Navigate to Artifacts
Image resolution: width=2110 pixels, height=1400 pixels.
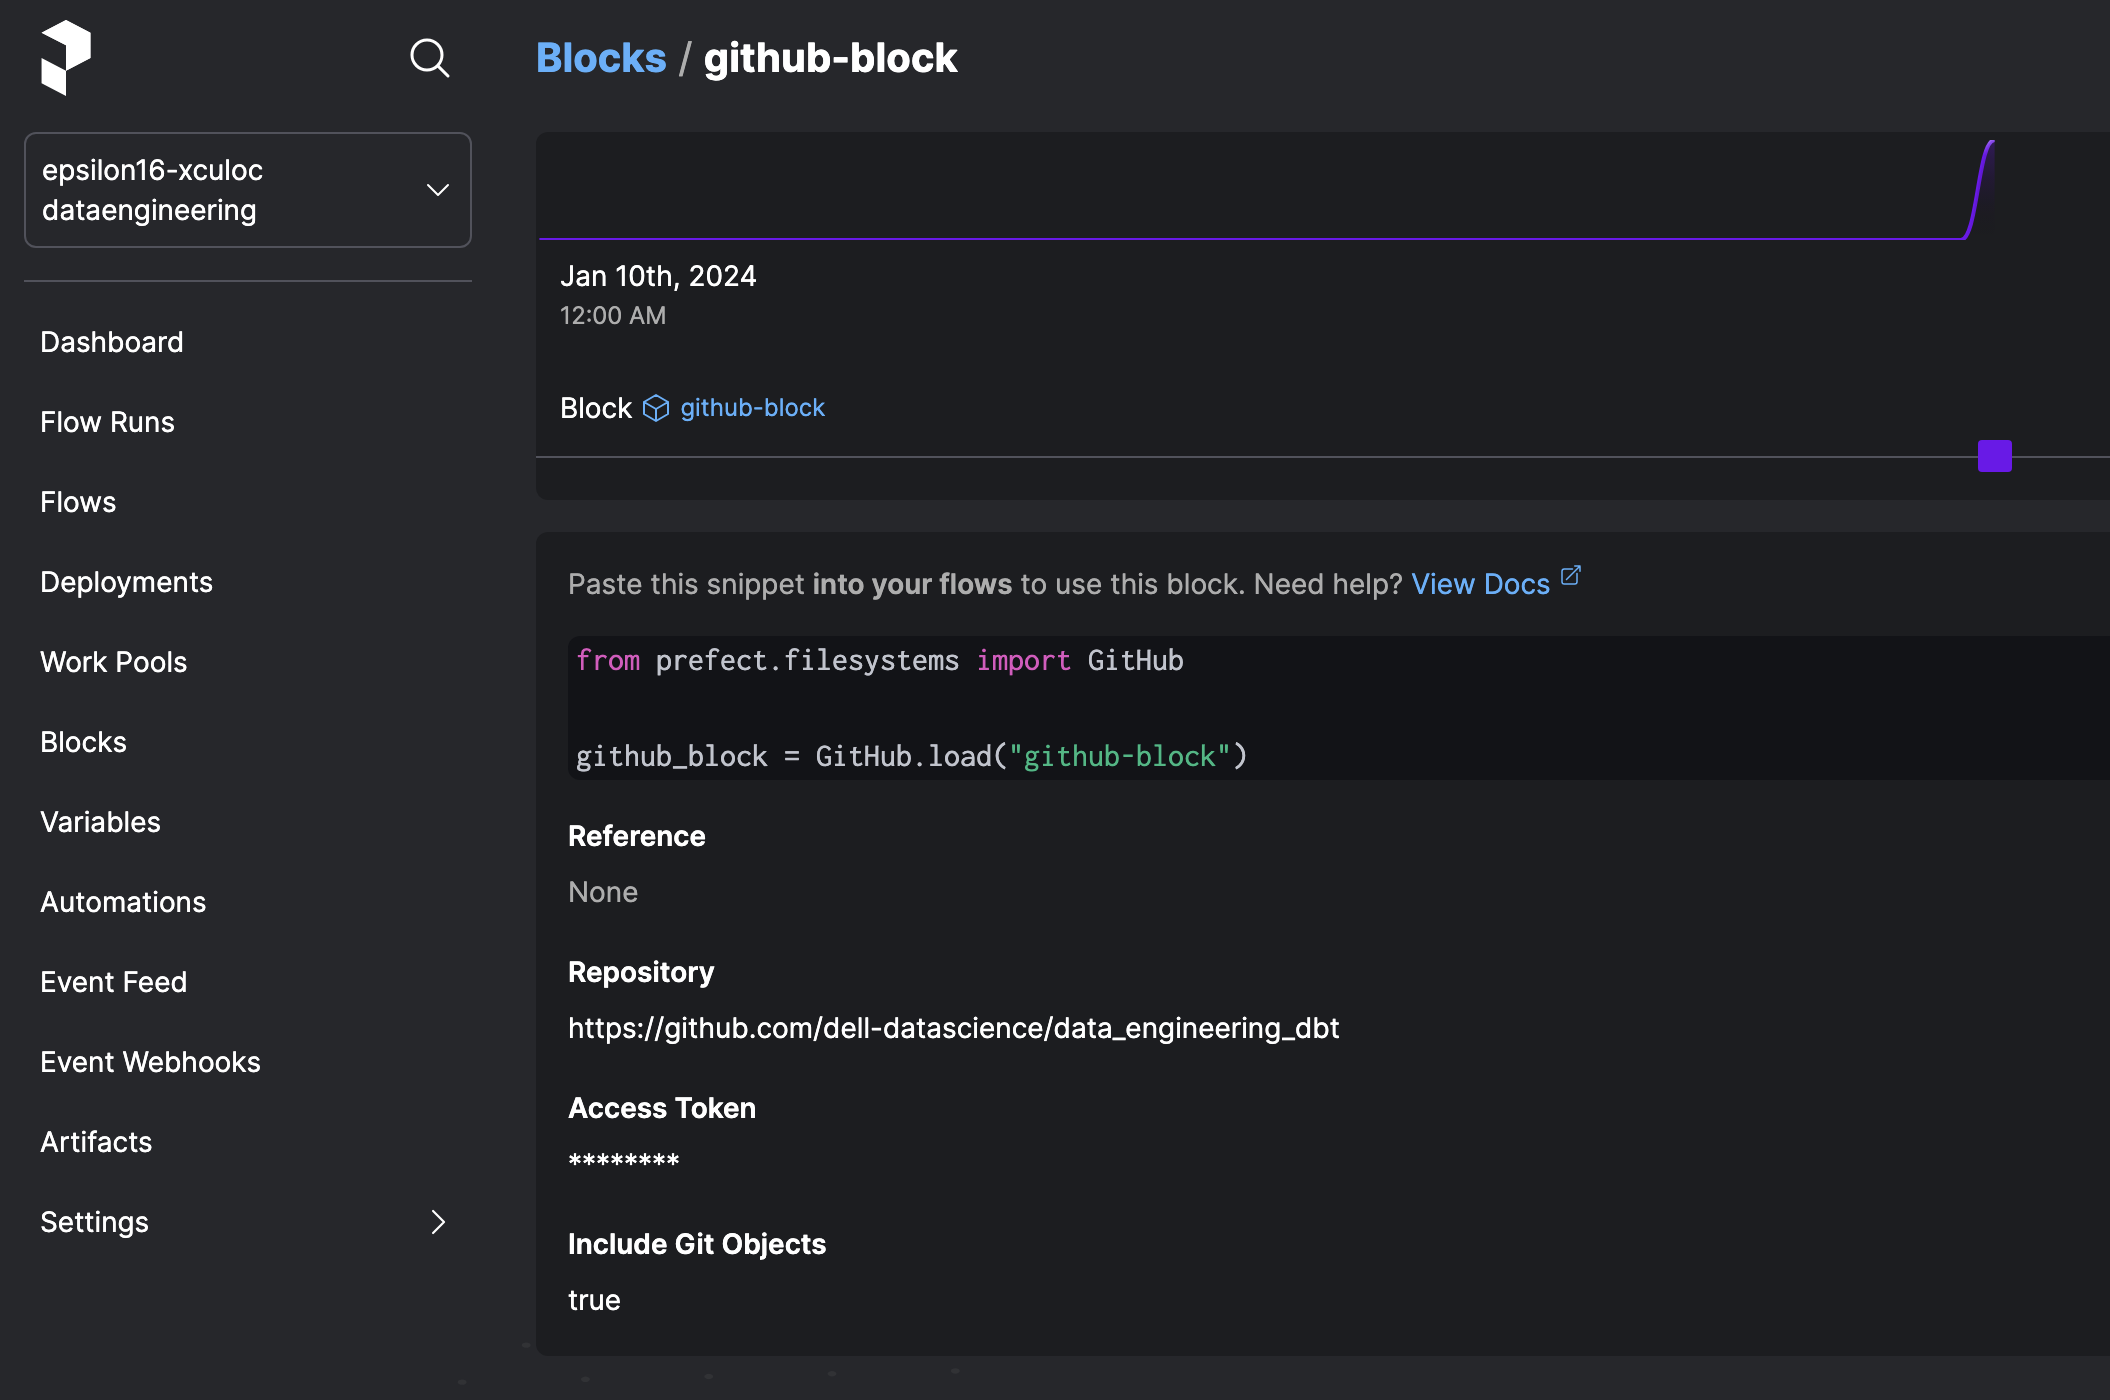pyautogui.click(x=96, y=1142)
